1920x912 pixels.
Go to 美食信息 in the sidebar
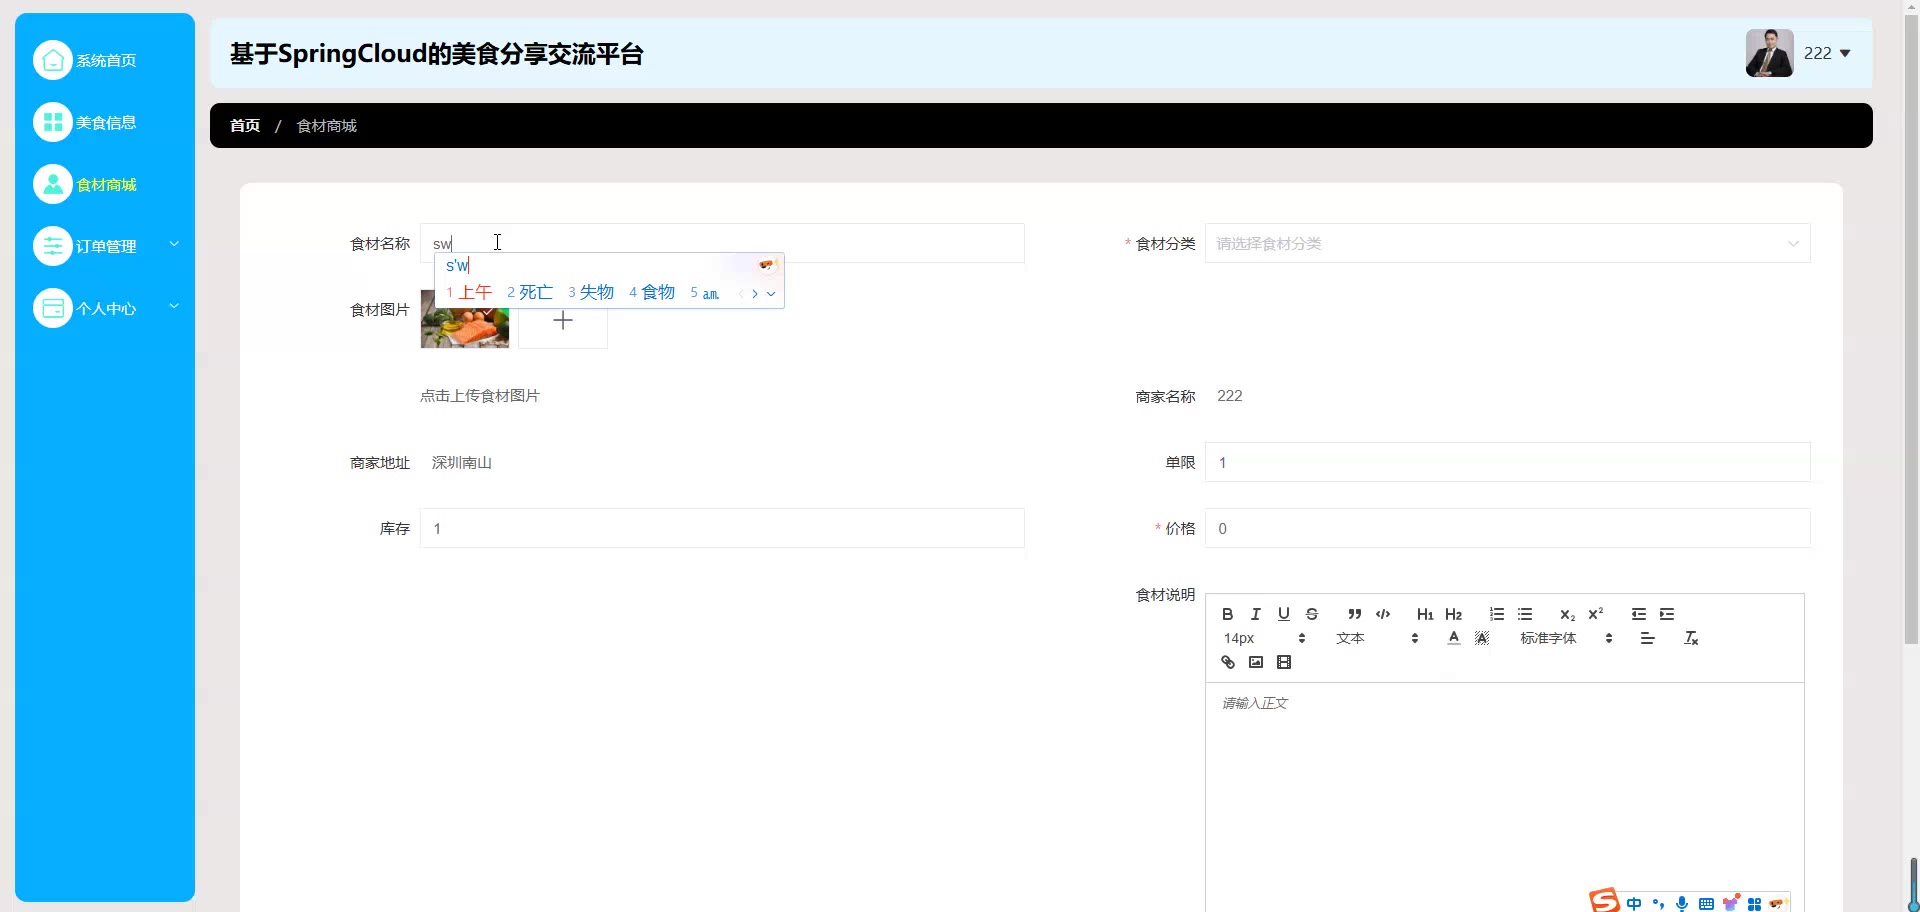(x=105, y=122)
